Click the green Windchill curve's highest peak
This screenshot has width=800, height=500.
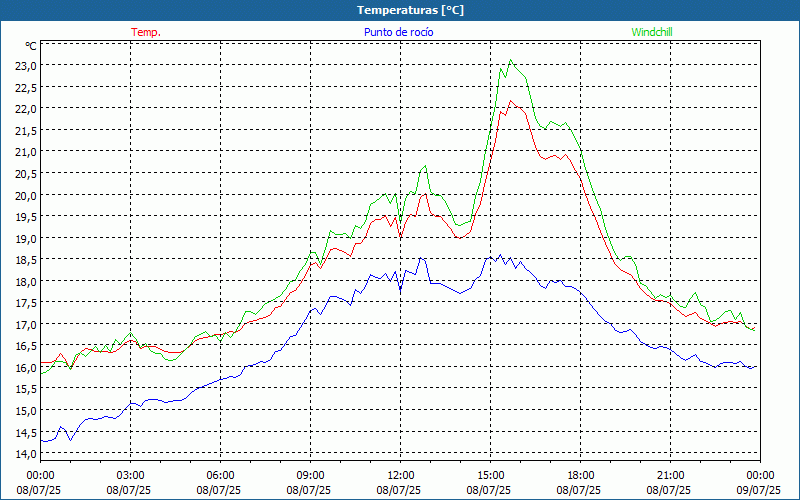511,60
